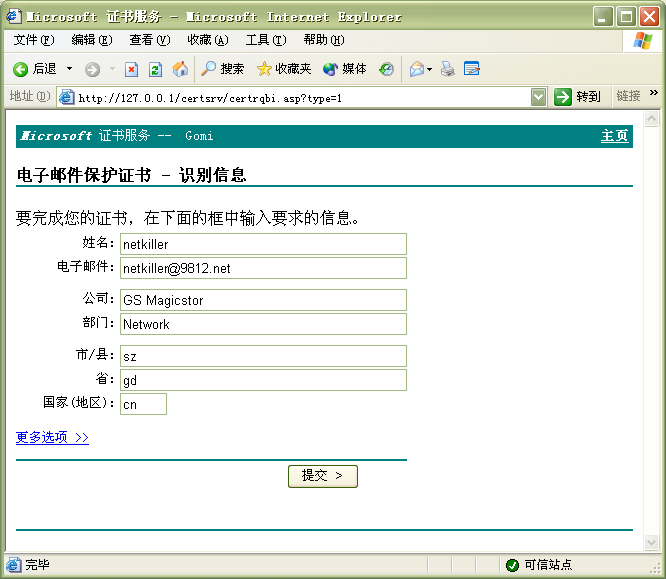Click the 部门 field containing Network

pos(263,324)
